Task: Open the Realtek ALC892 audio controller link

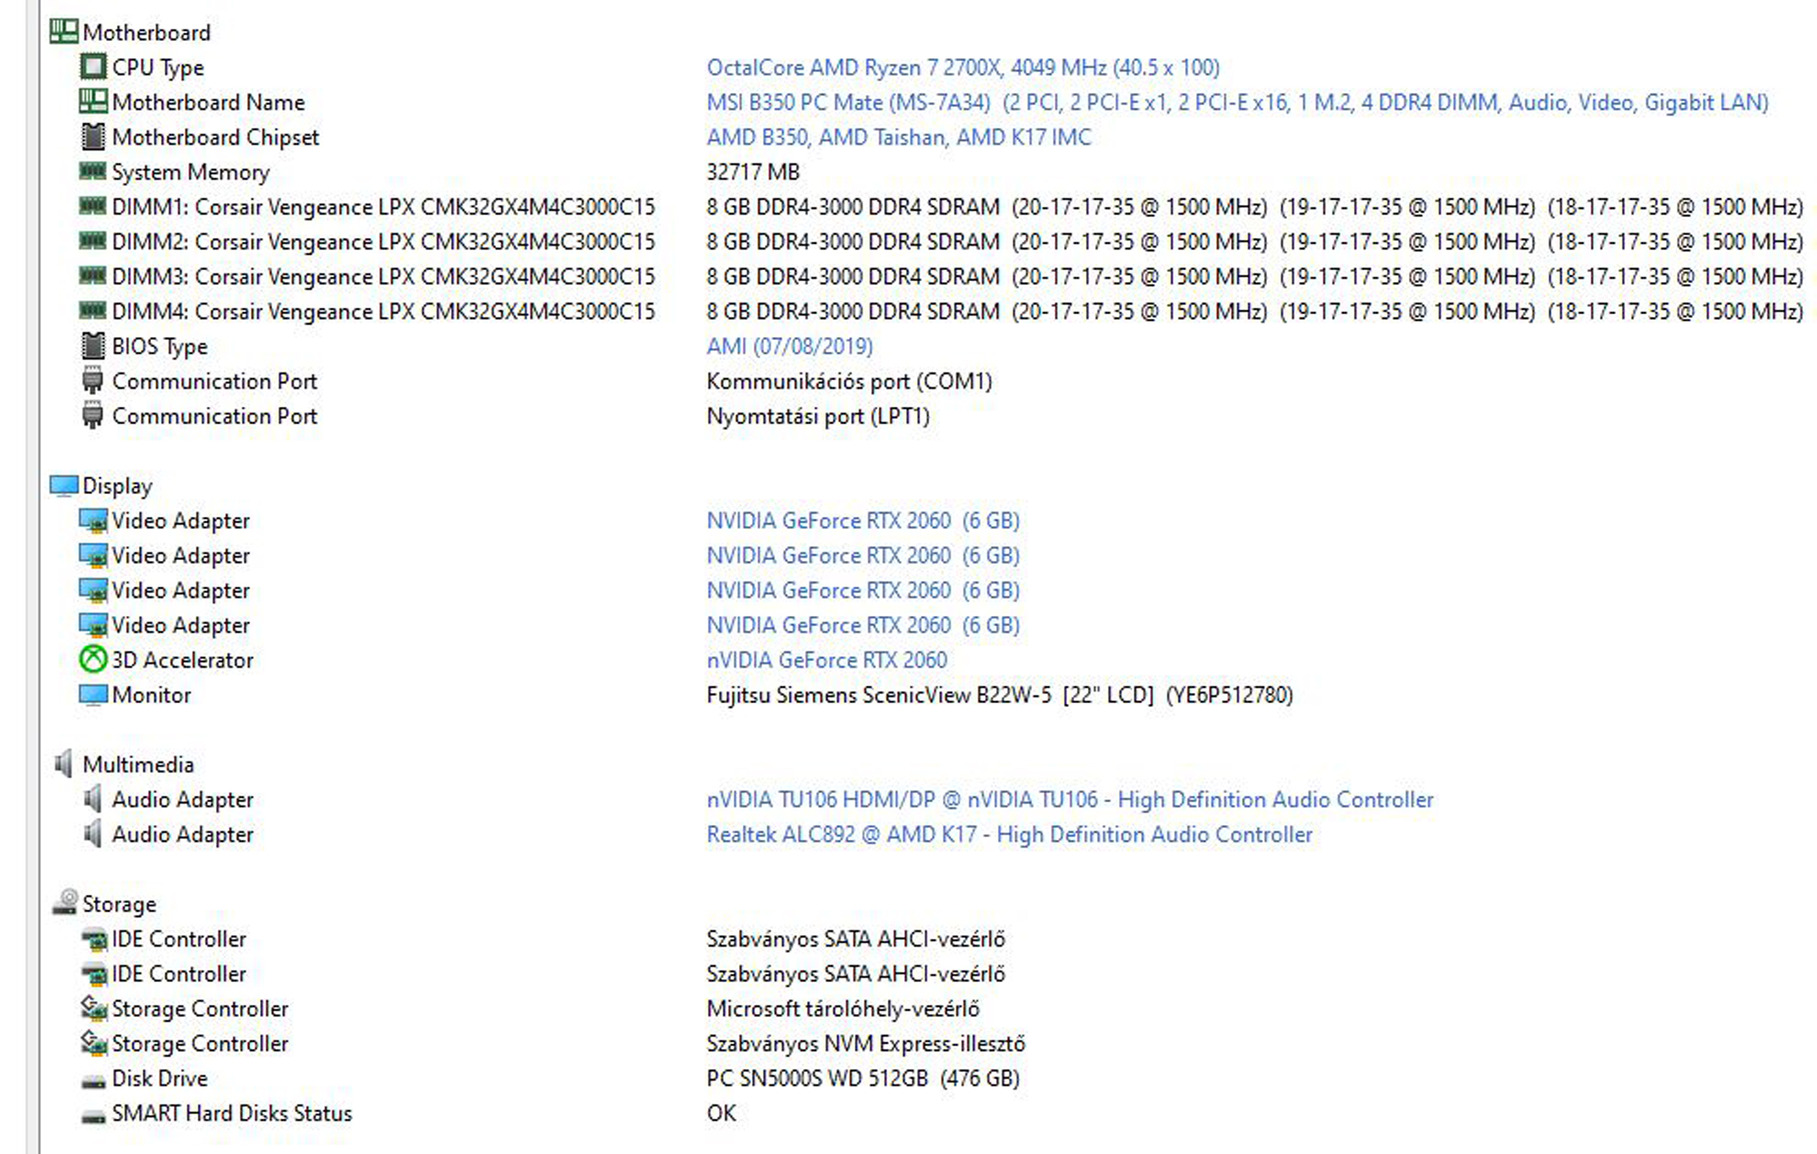Action: coord(1010,834)
